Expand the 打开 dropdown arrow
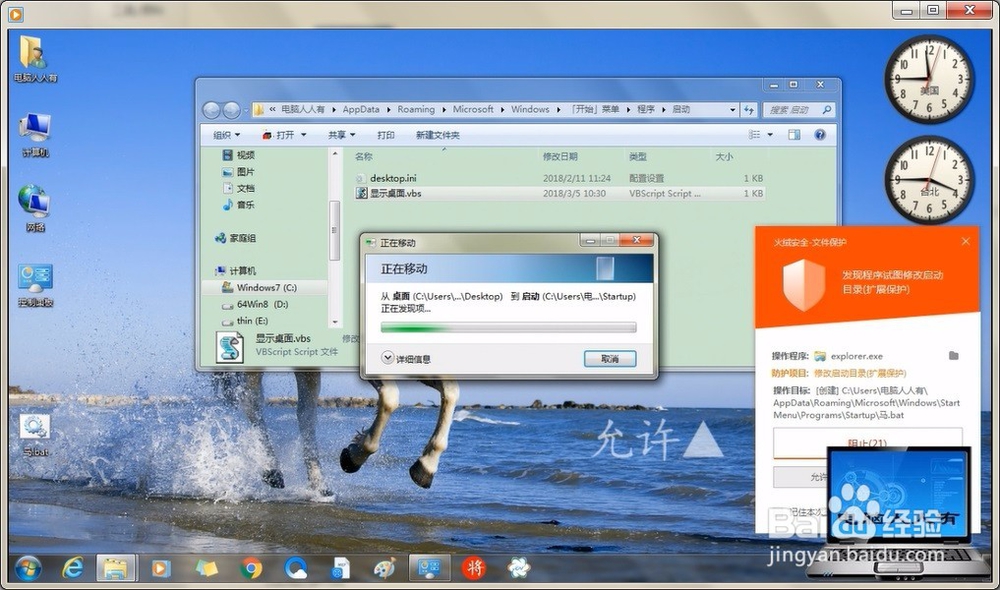This screenshot has height=590, width=1000. [304, 135]
